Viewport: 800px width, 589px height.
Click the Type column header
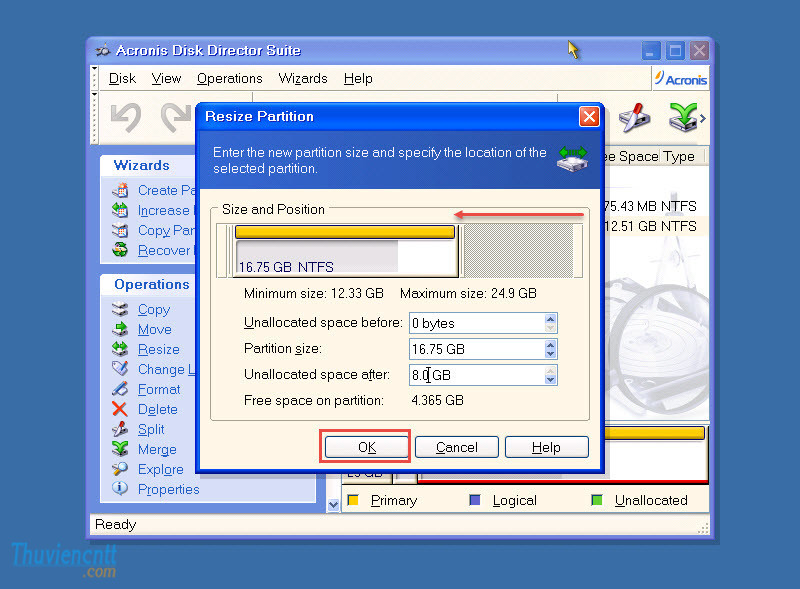pos(679,156)
